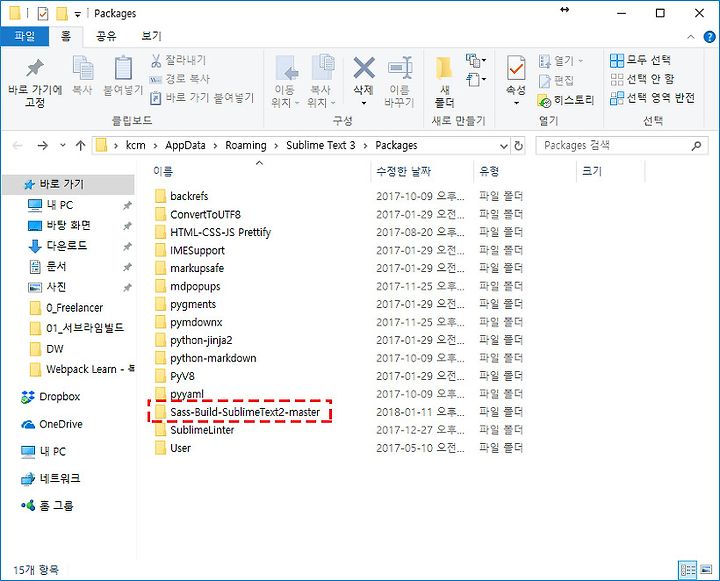Click the Properties (속성) icon
Viewport: 720px width, 581px height.
516,68
